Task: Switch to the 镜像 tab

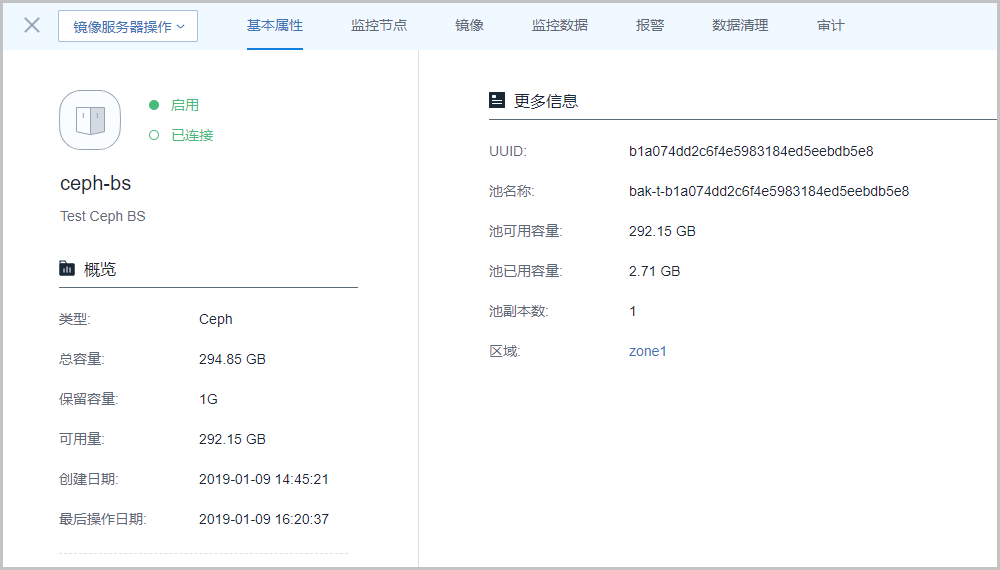Action: [469, 25]
